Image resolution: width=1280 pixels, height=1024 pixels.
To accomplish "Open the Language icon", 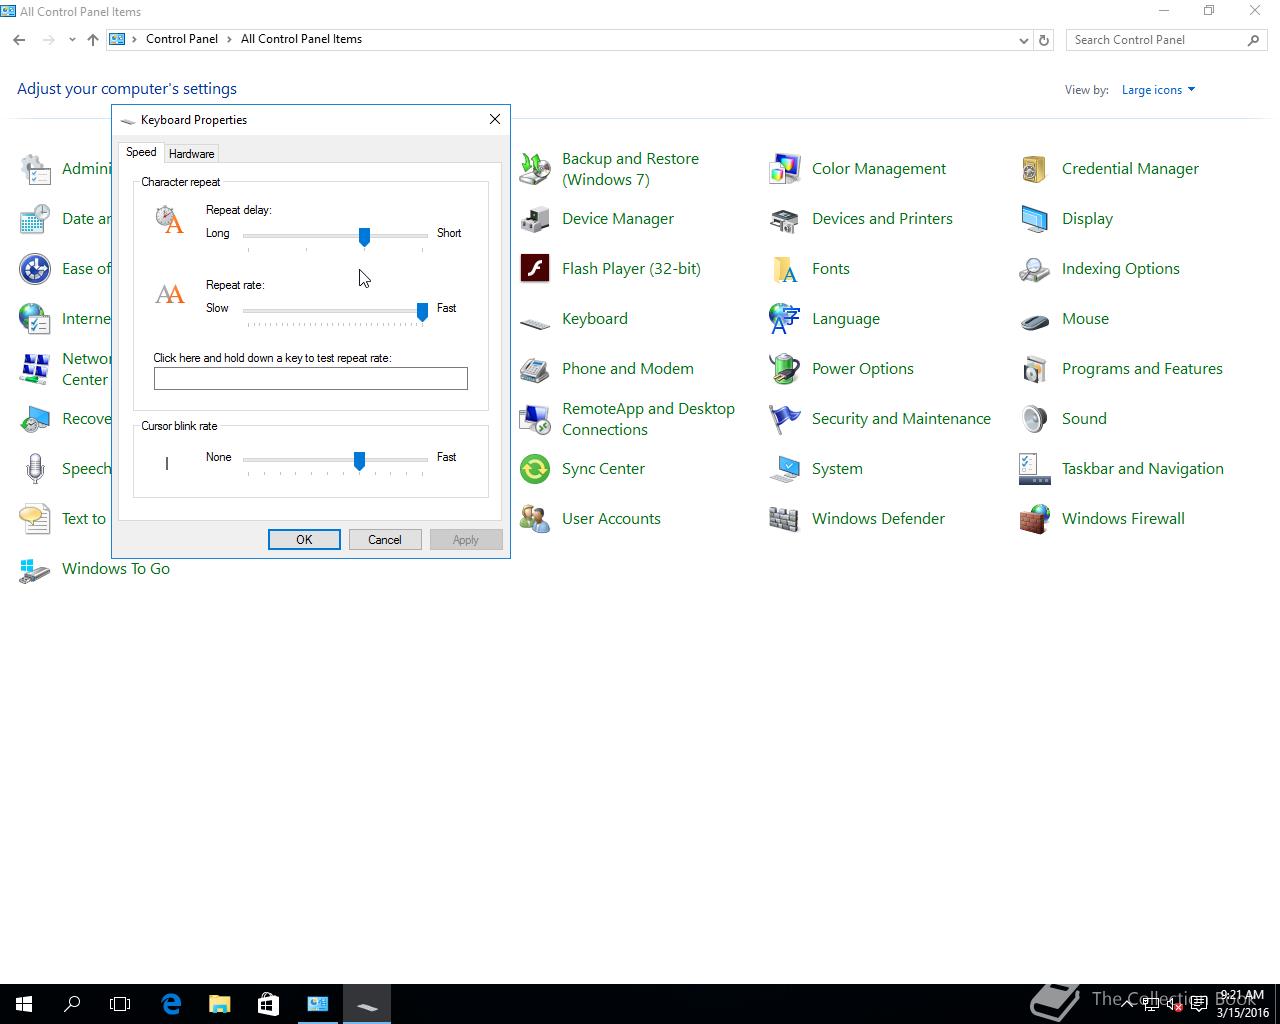I will pyautogui.click(x=785, y=319).
